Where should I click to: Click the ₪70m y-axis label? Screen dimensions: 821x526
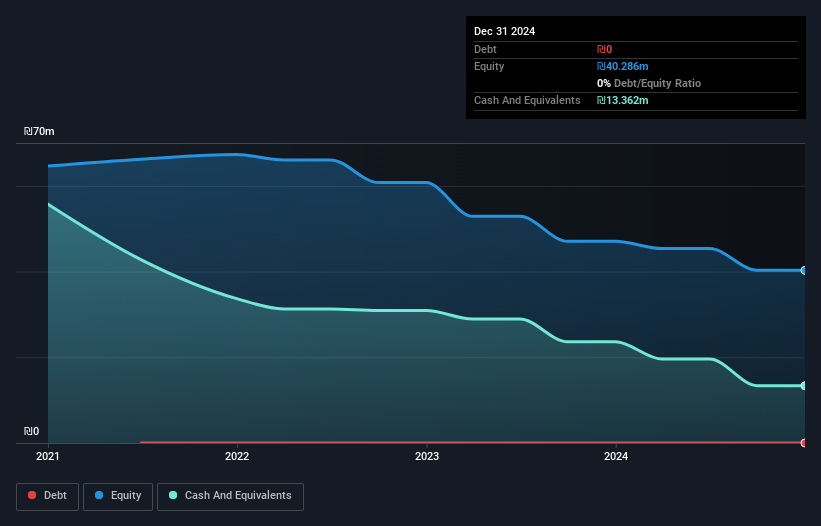(x=39, y=131)
